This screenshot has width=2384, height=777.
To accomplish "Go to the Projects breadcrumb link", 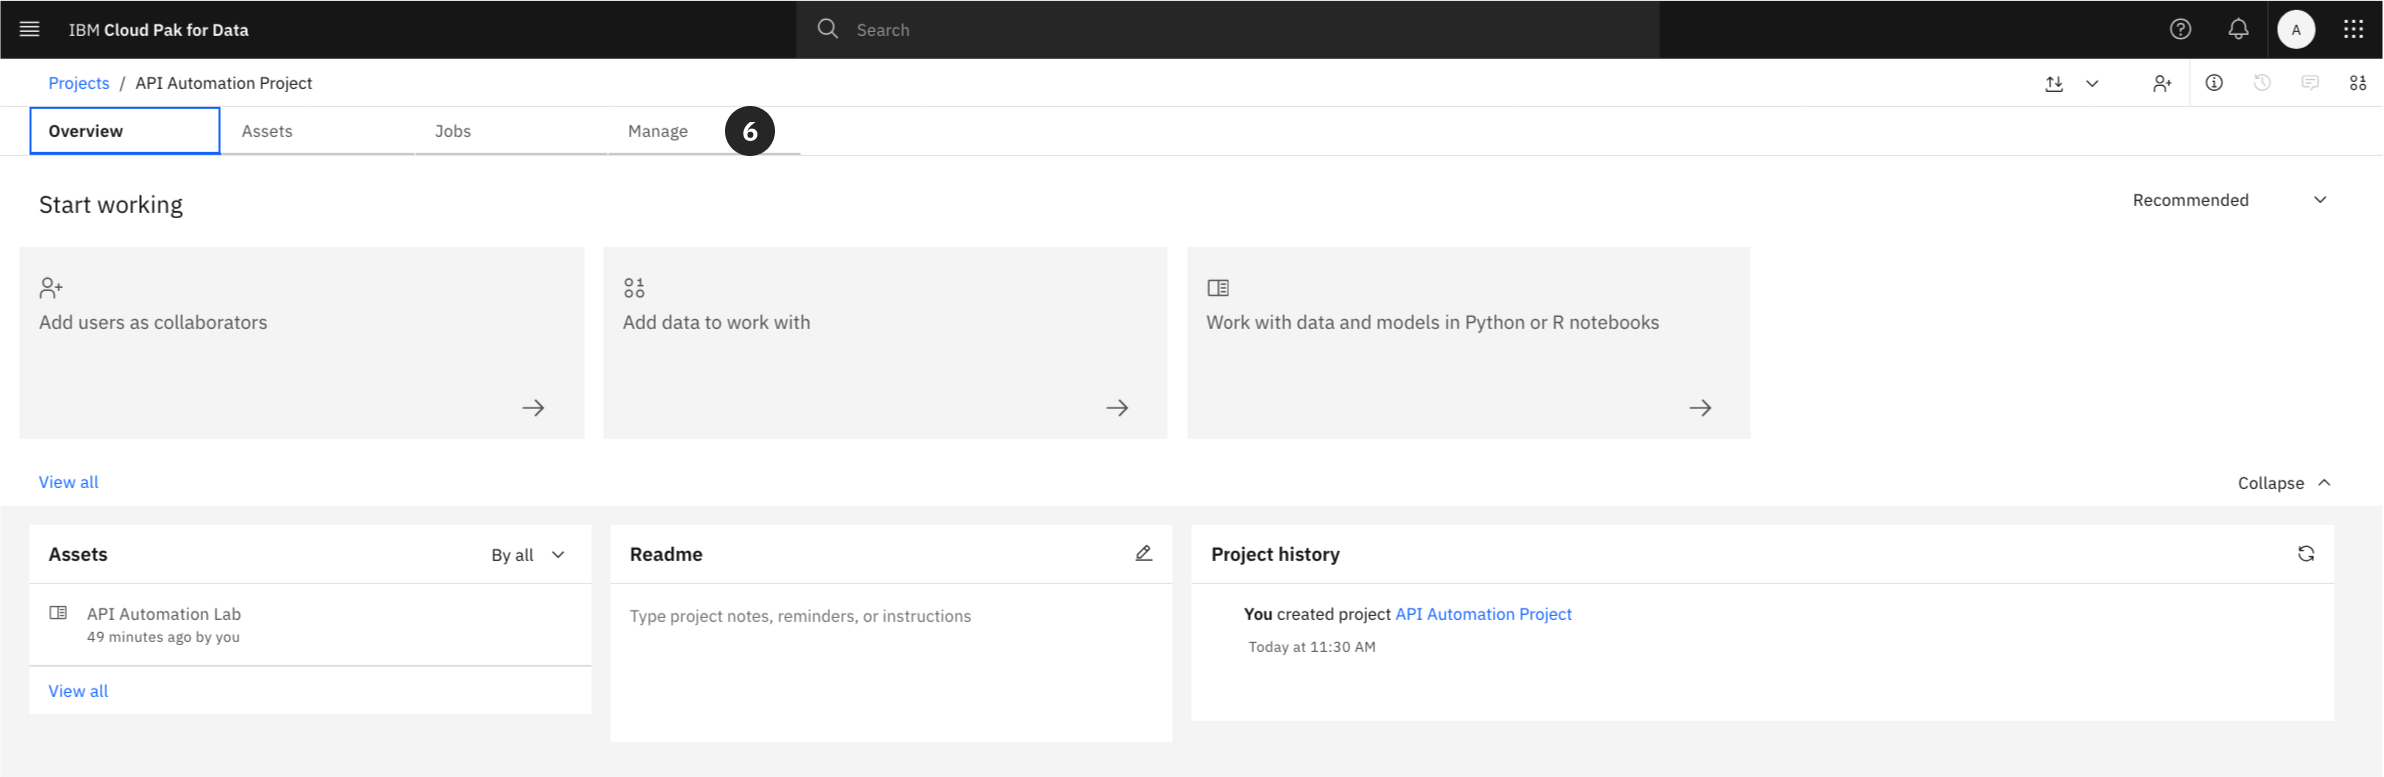I will pos(79,83).
